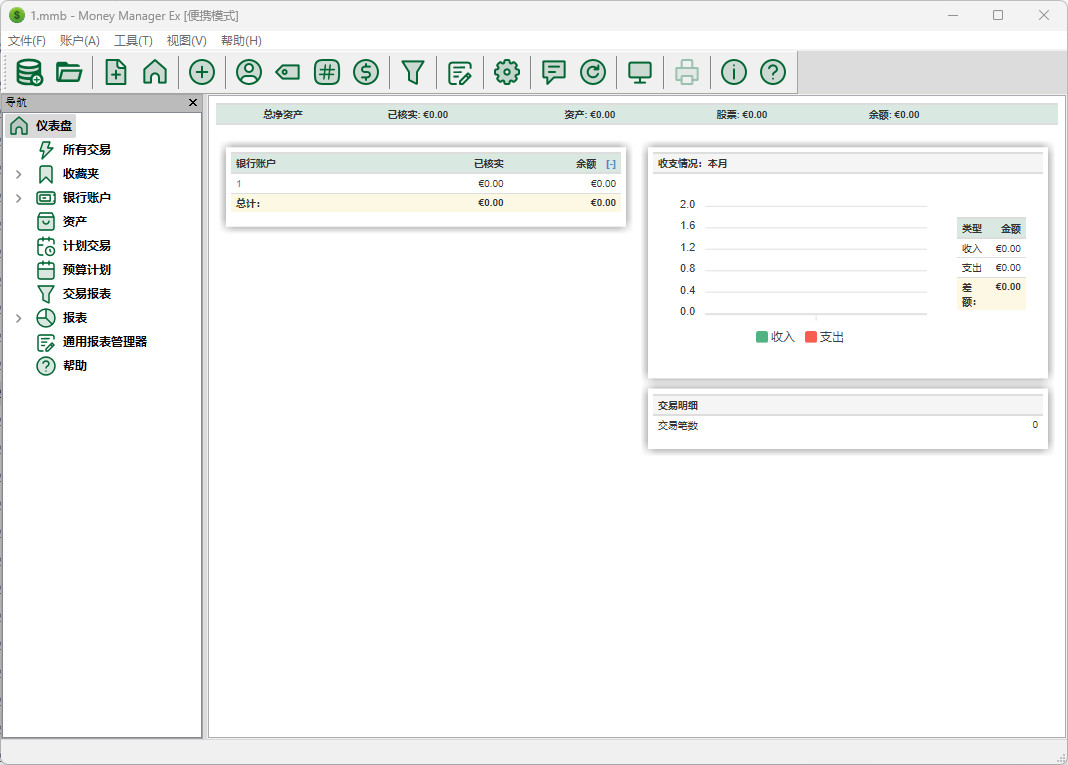This screenshot has height=765, width=1068.
Task: Click the 交易明细 panel header
Action: (x=847, y=405)
